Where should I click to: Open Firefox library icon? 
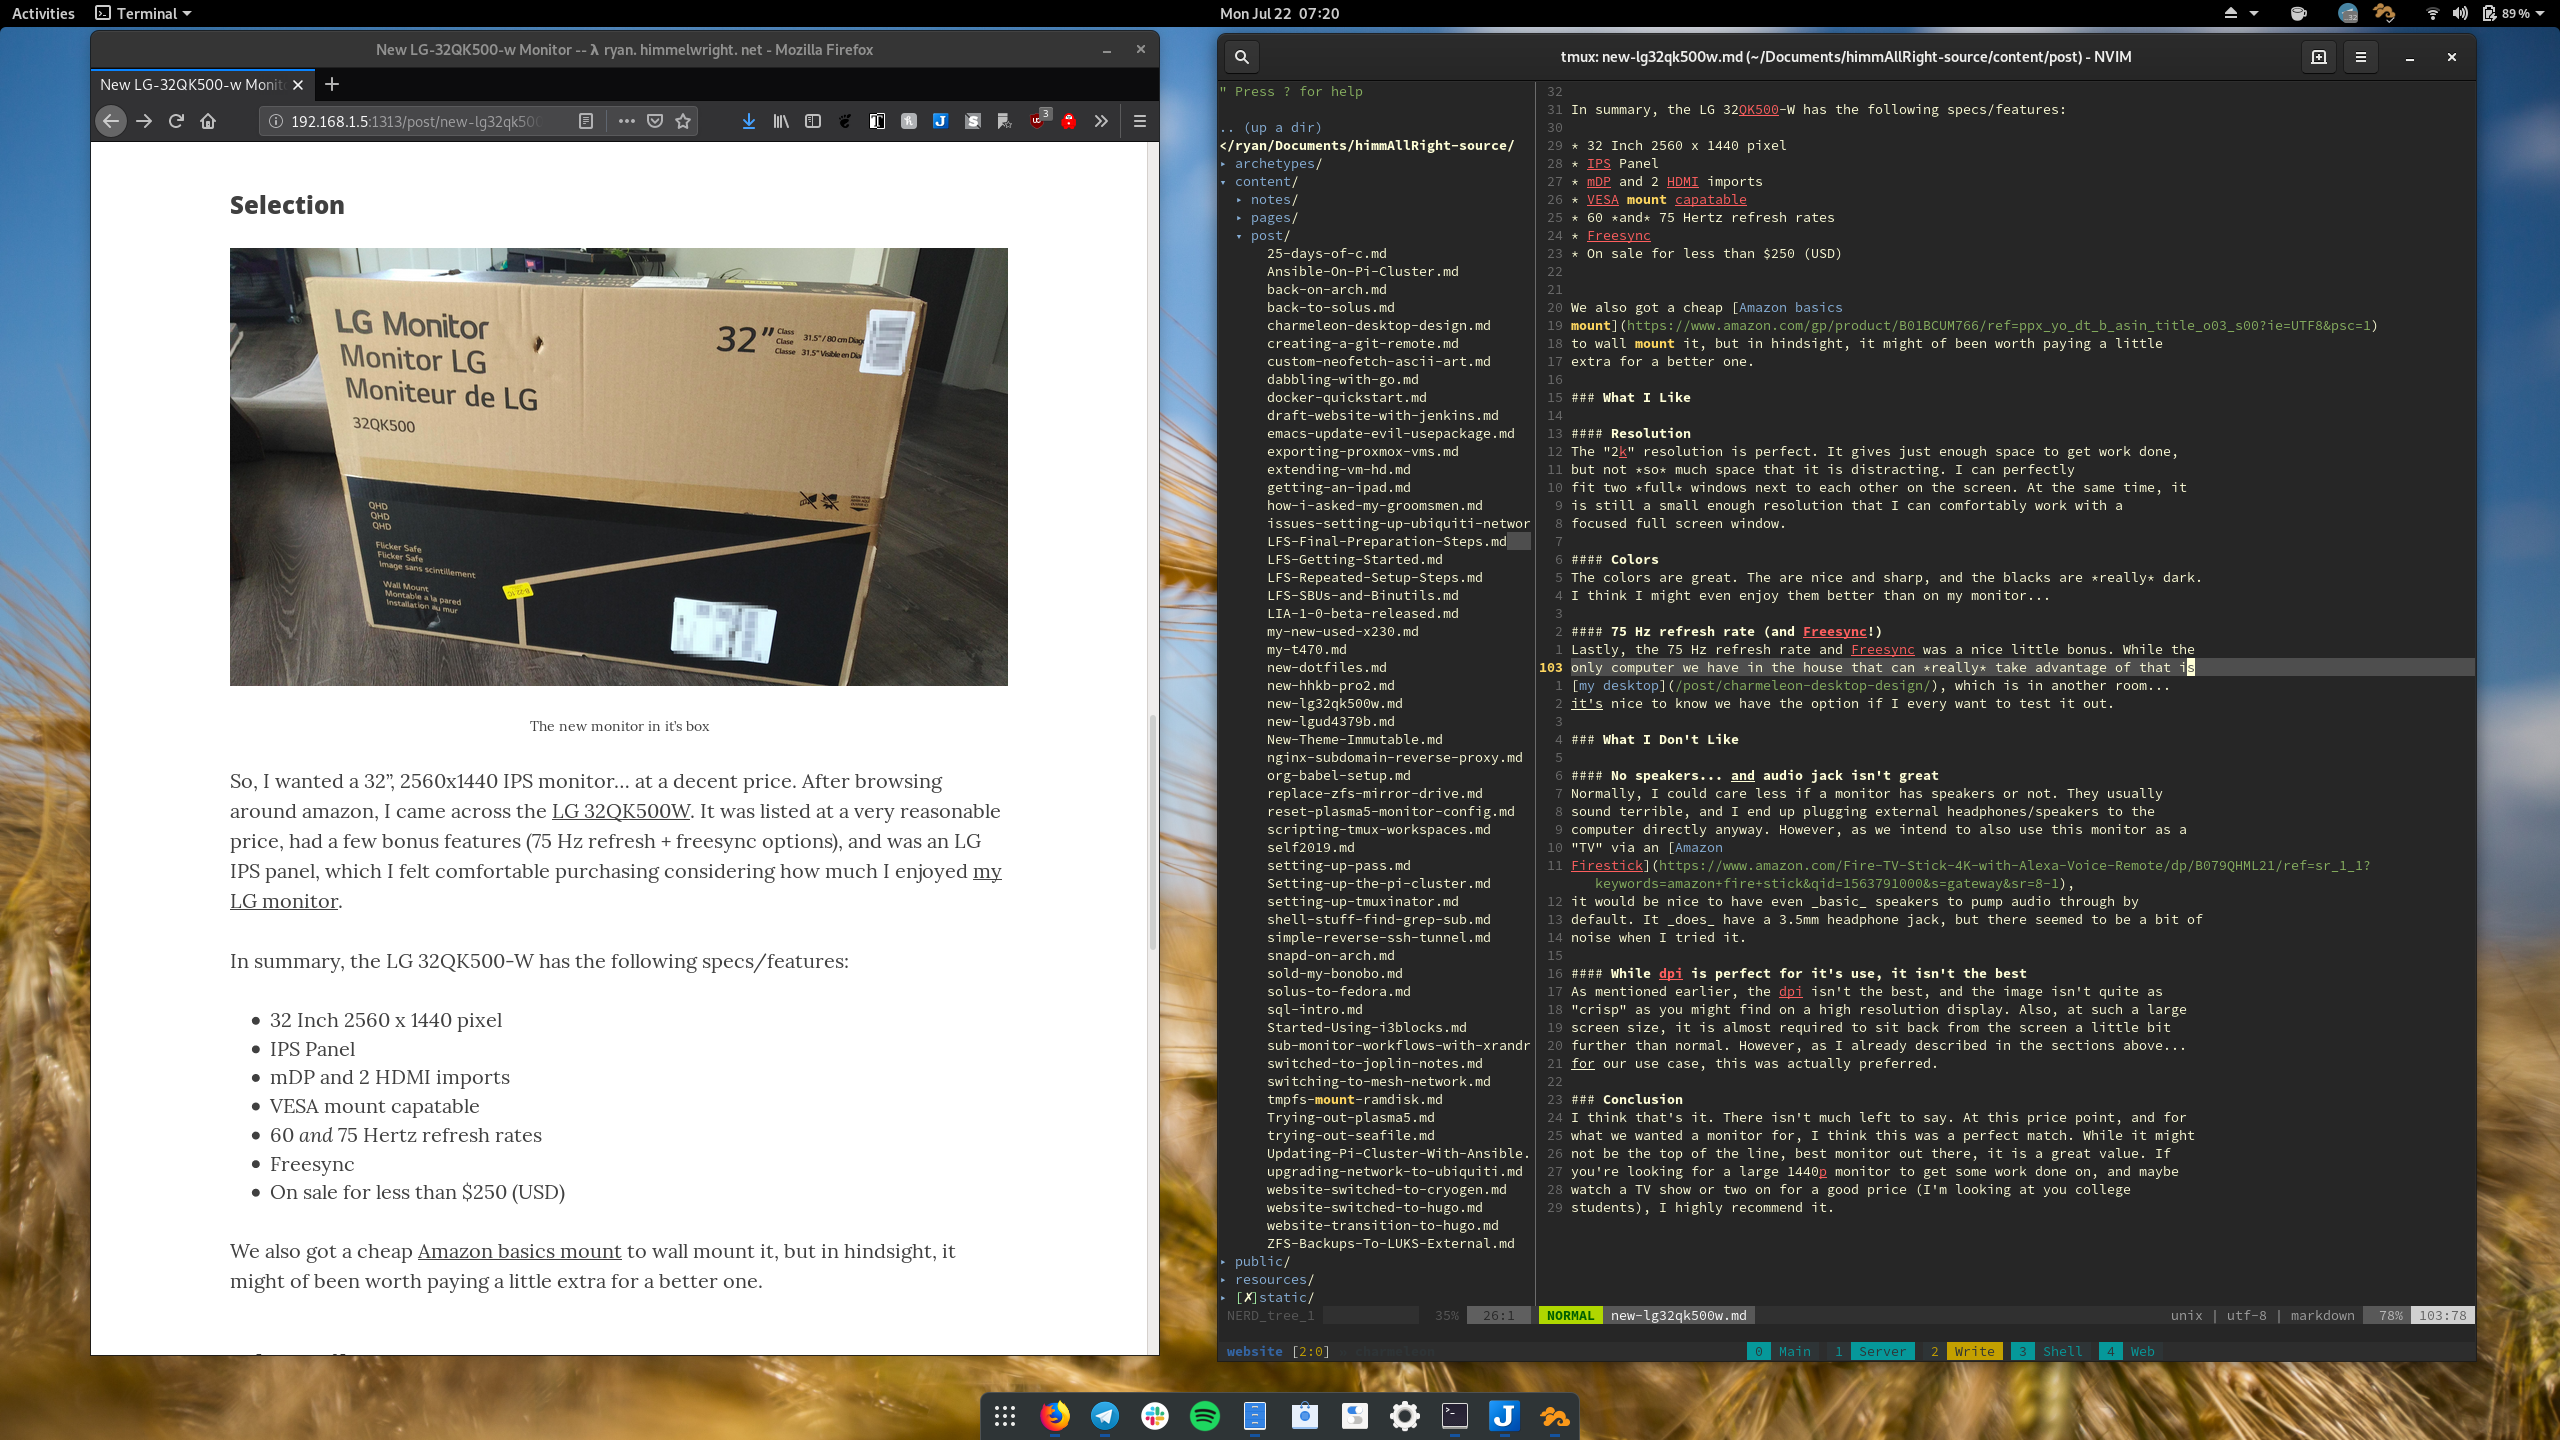pos(781,121)
